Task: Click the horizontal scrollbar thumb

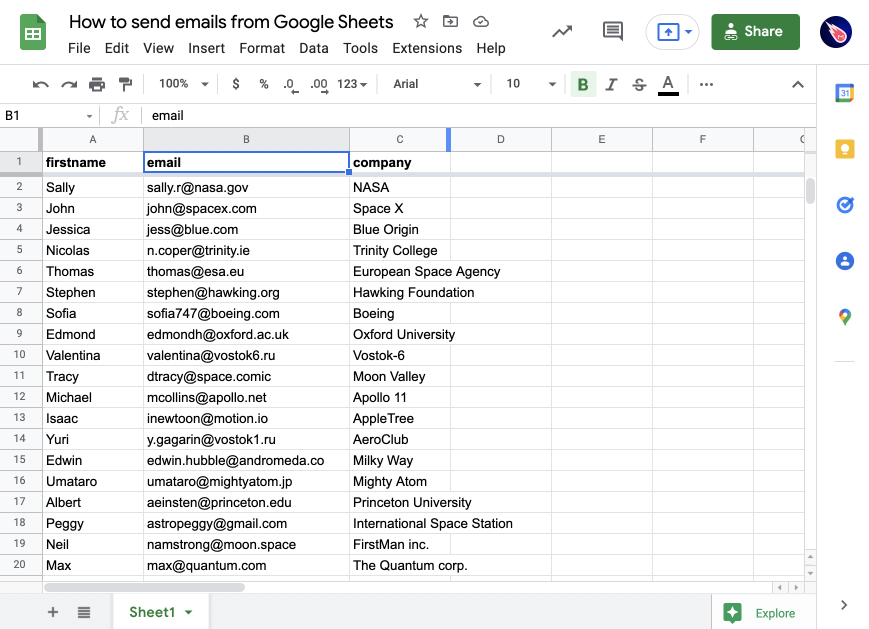Action: (144, 587)
